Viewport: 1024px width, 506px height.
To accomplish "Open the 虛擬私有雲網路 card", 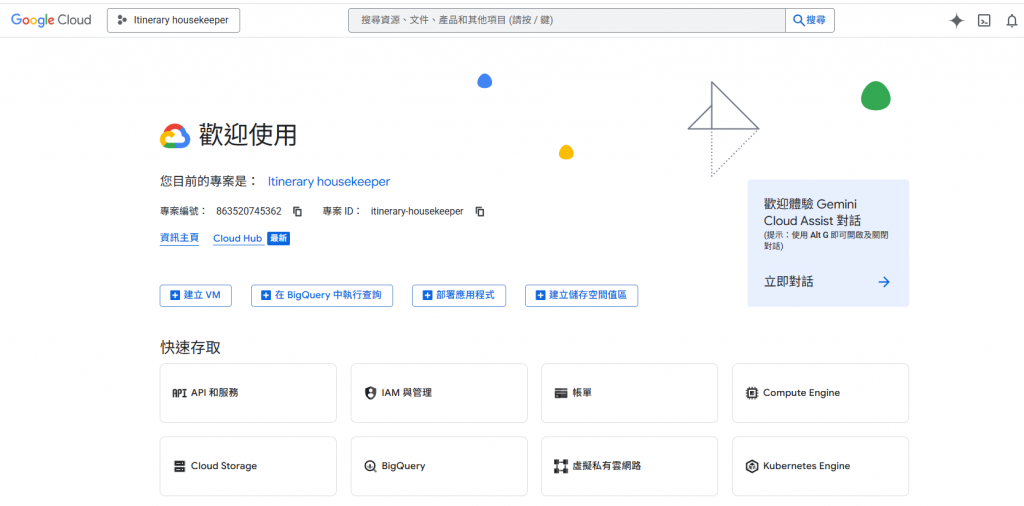I will (x=630, y=466).
